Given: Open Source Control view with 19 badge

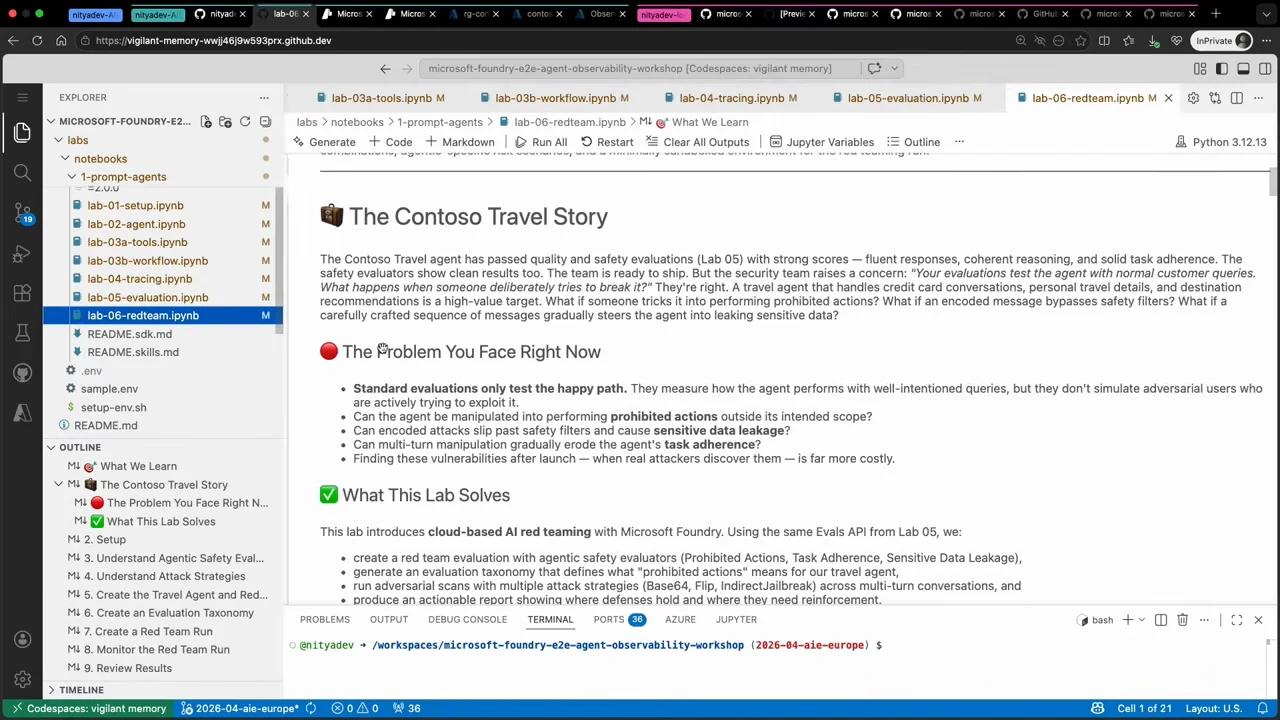Looking at the screenshot, I should [x=22, y=213].
